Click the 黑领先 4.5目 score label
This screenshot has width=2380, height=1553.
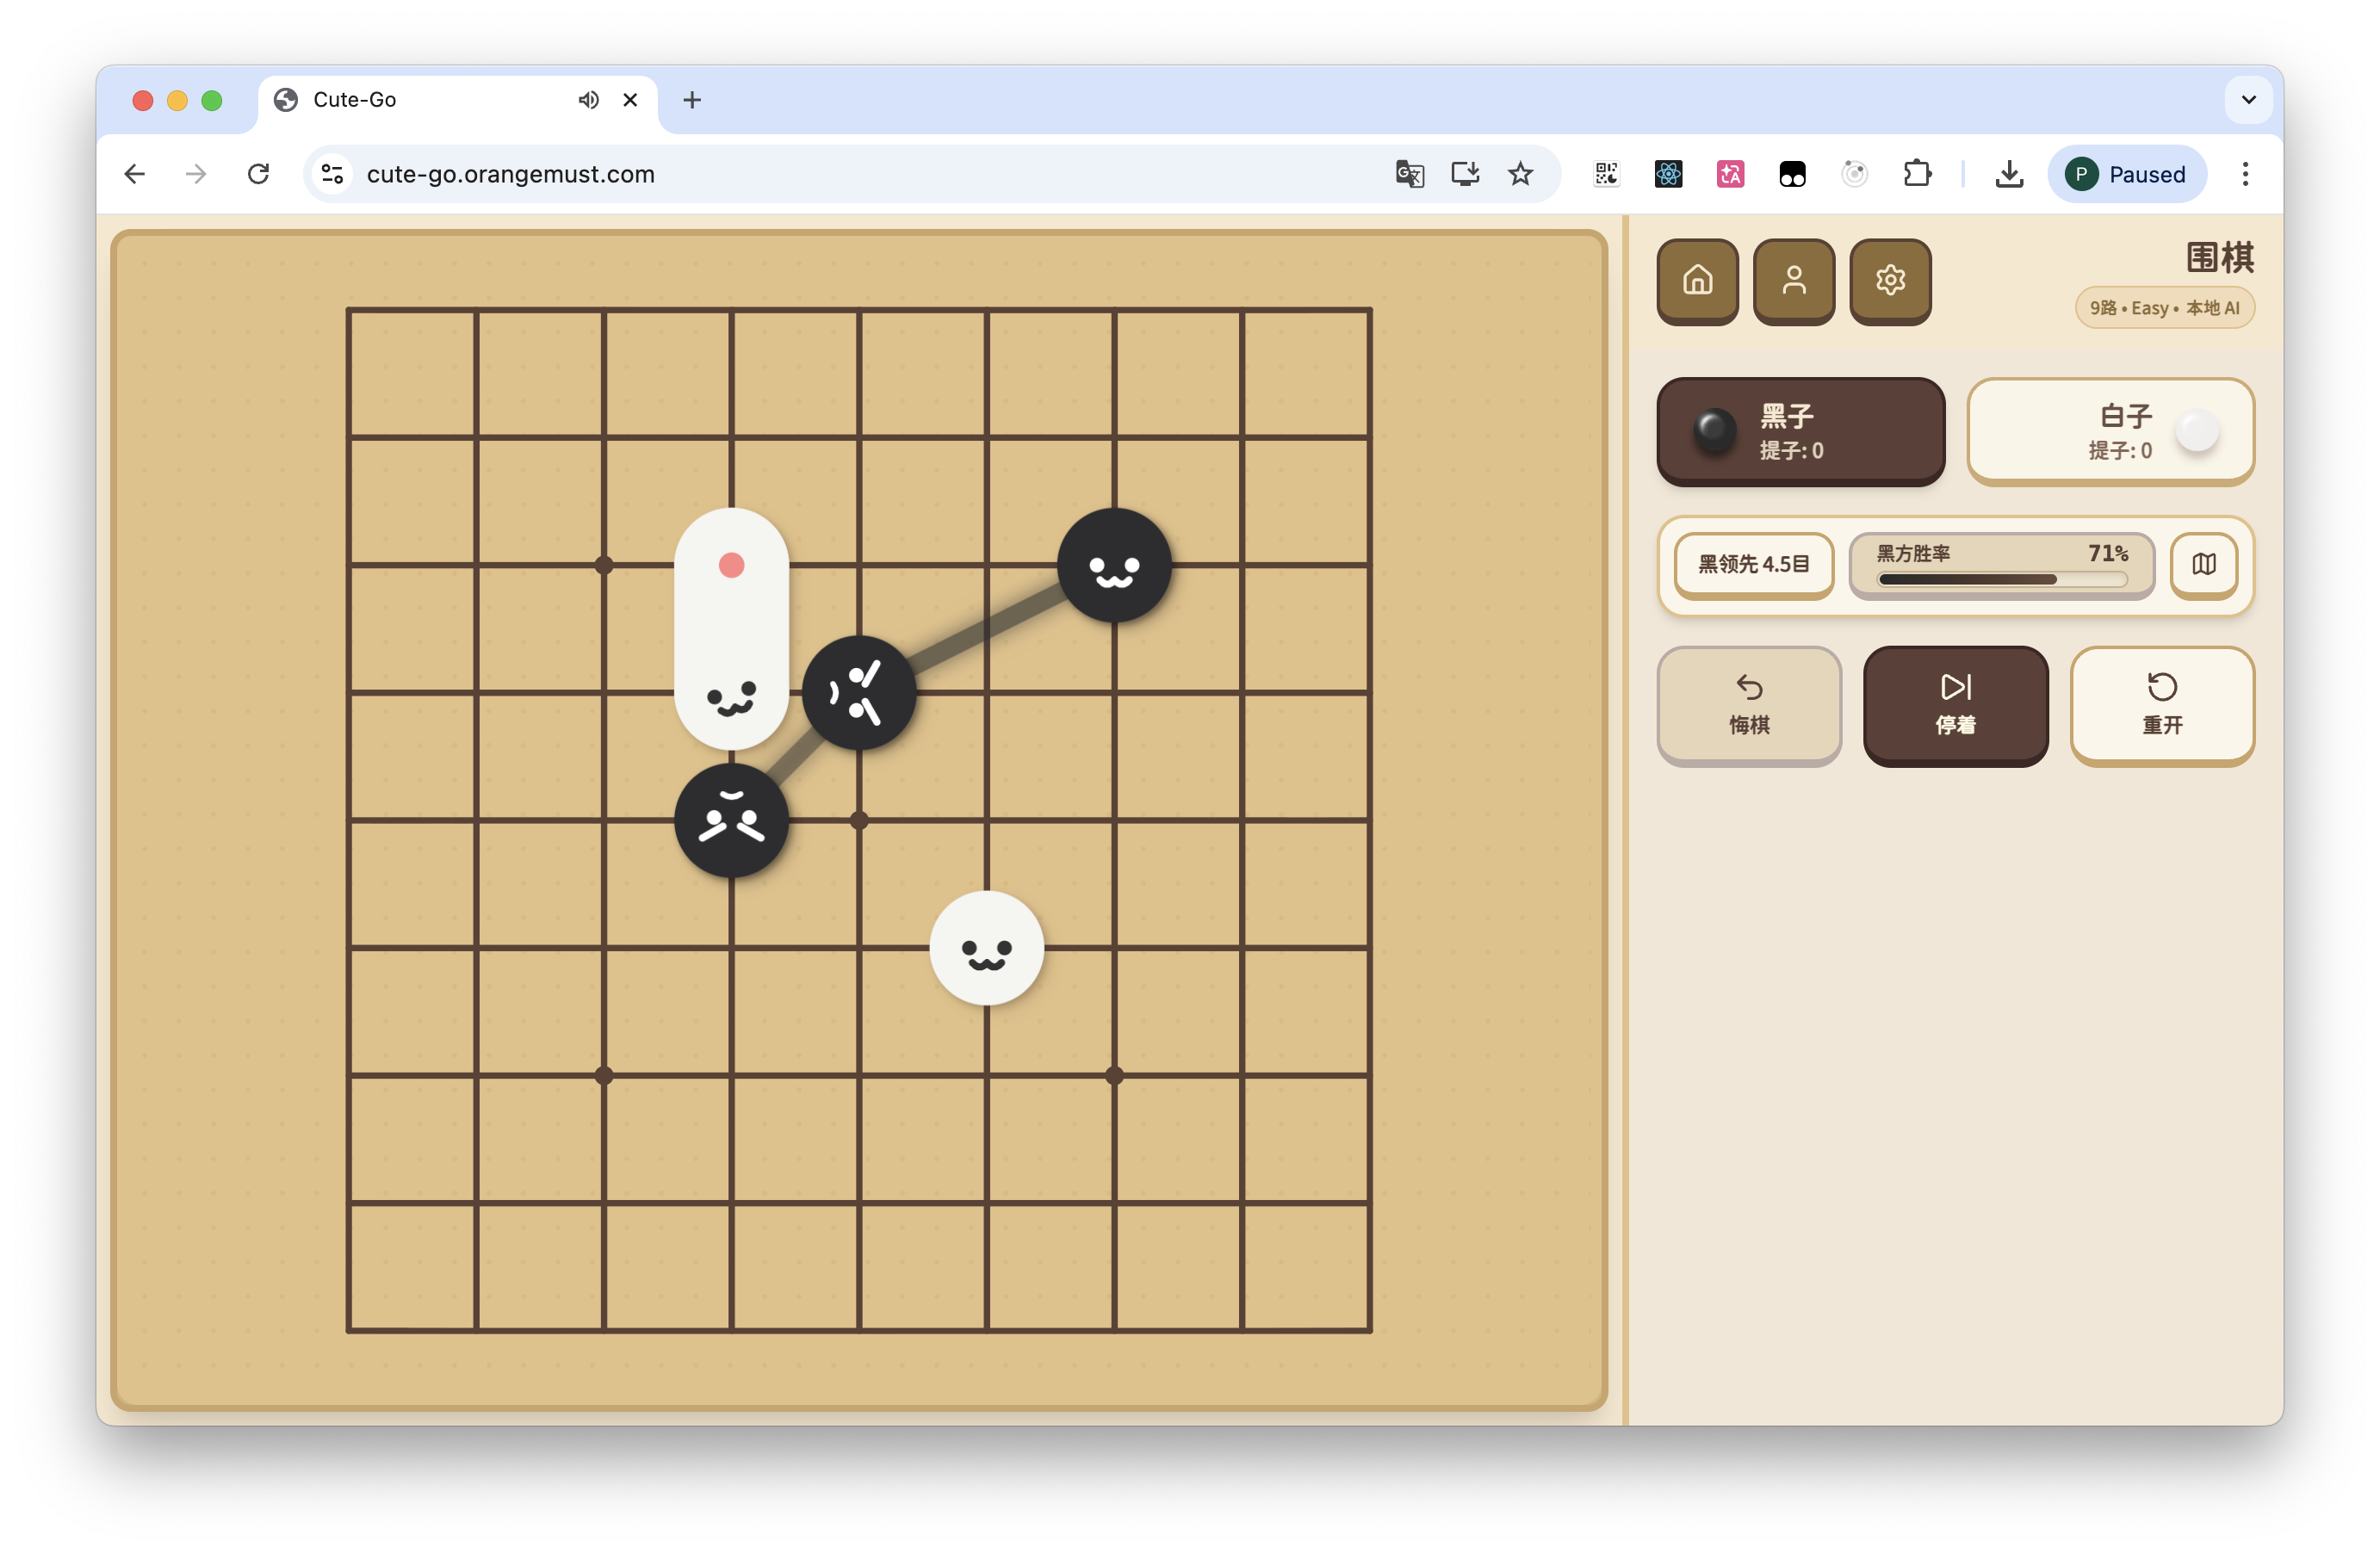pos(1754,565)
